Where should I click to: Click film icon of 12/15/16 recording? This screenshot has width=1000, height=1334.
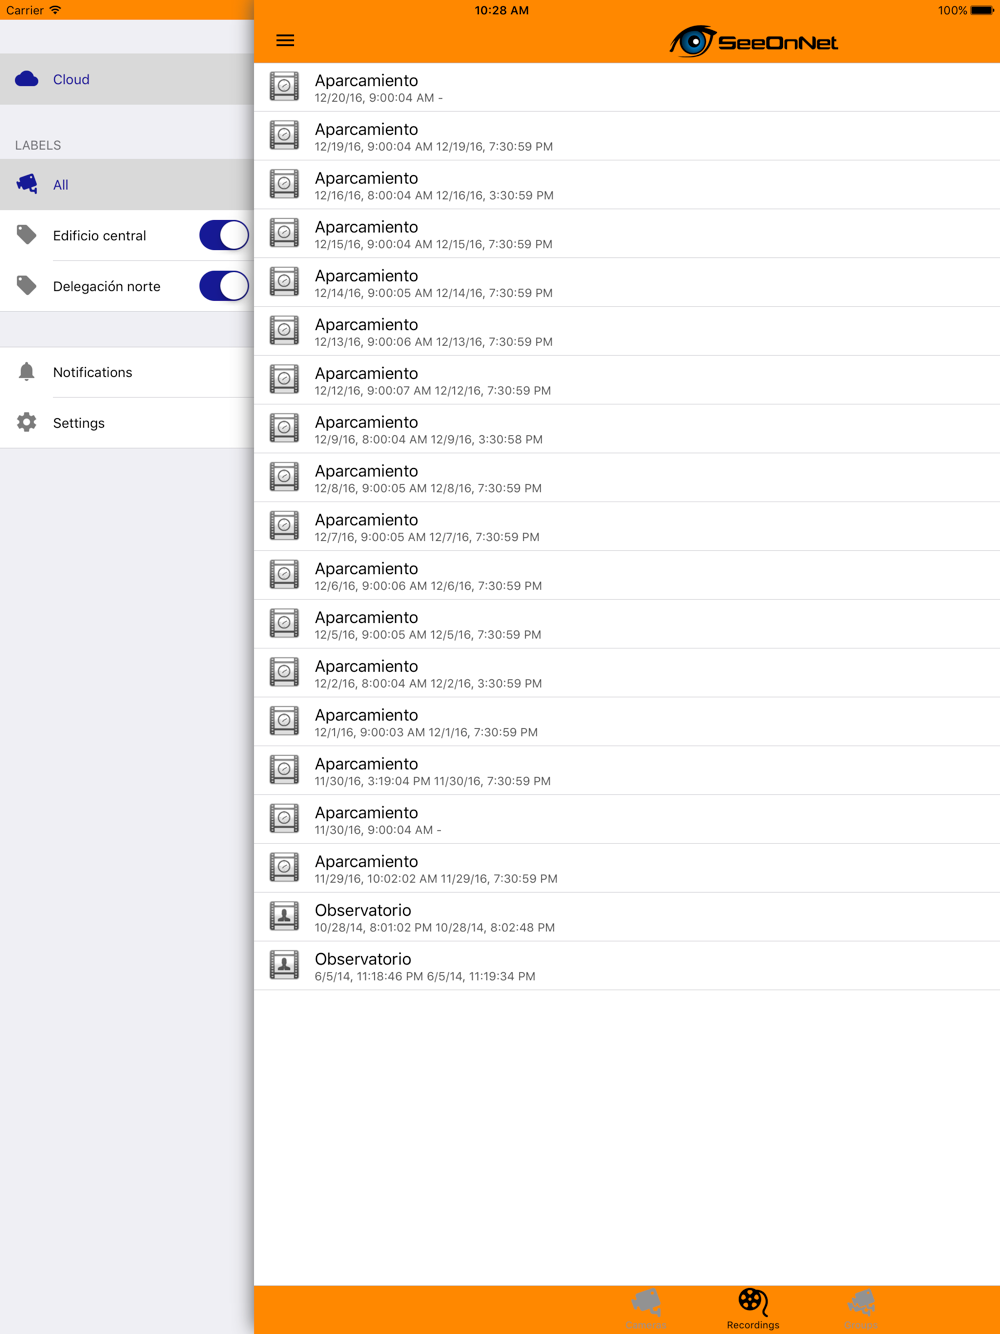click(284, 233)
